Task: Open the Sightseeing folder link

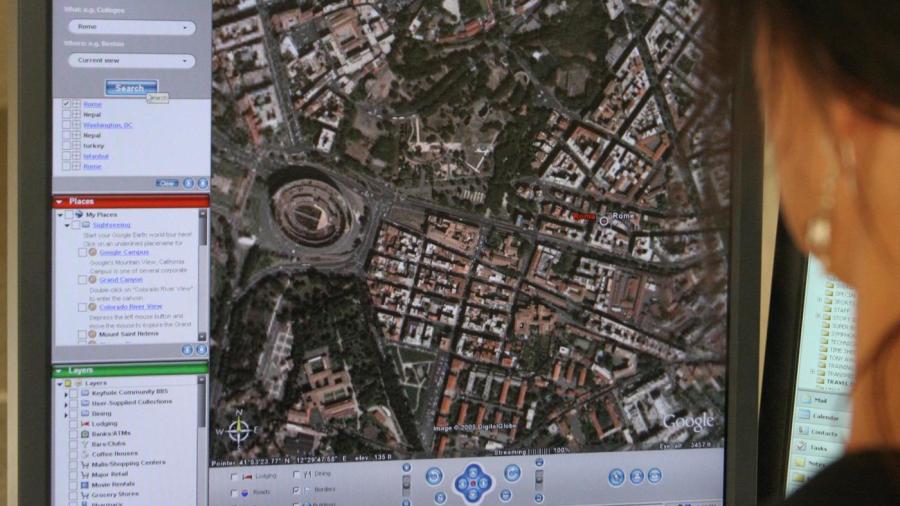Action: [111, 225]
